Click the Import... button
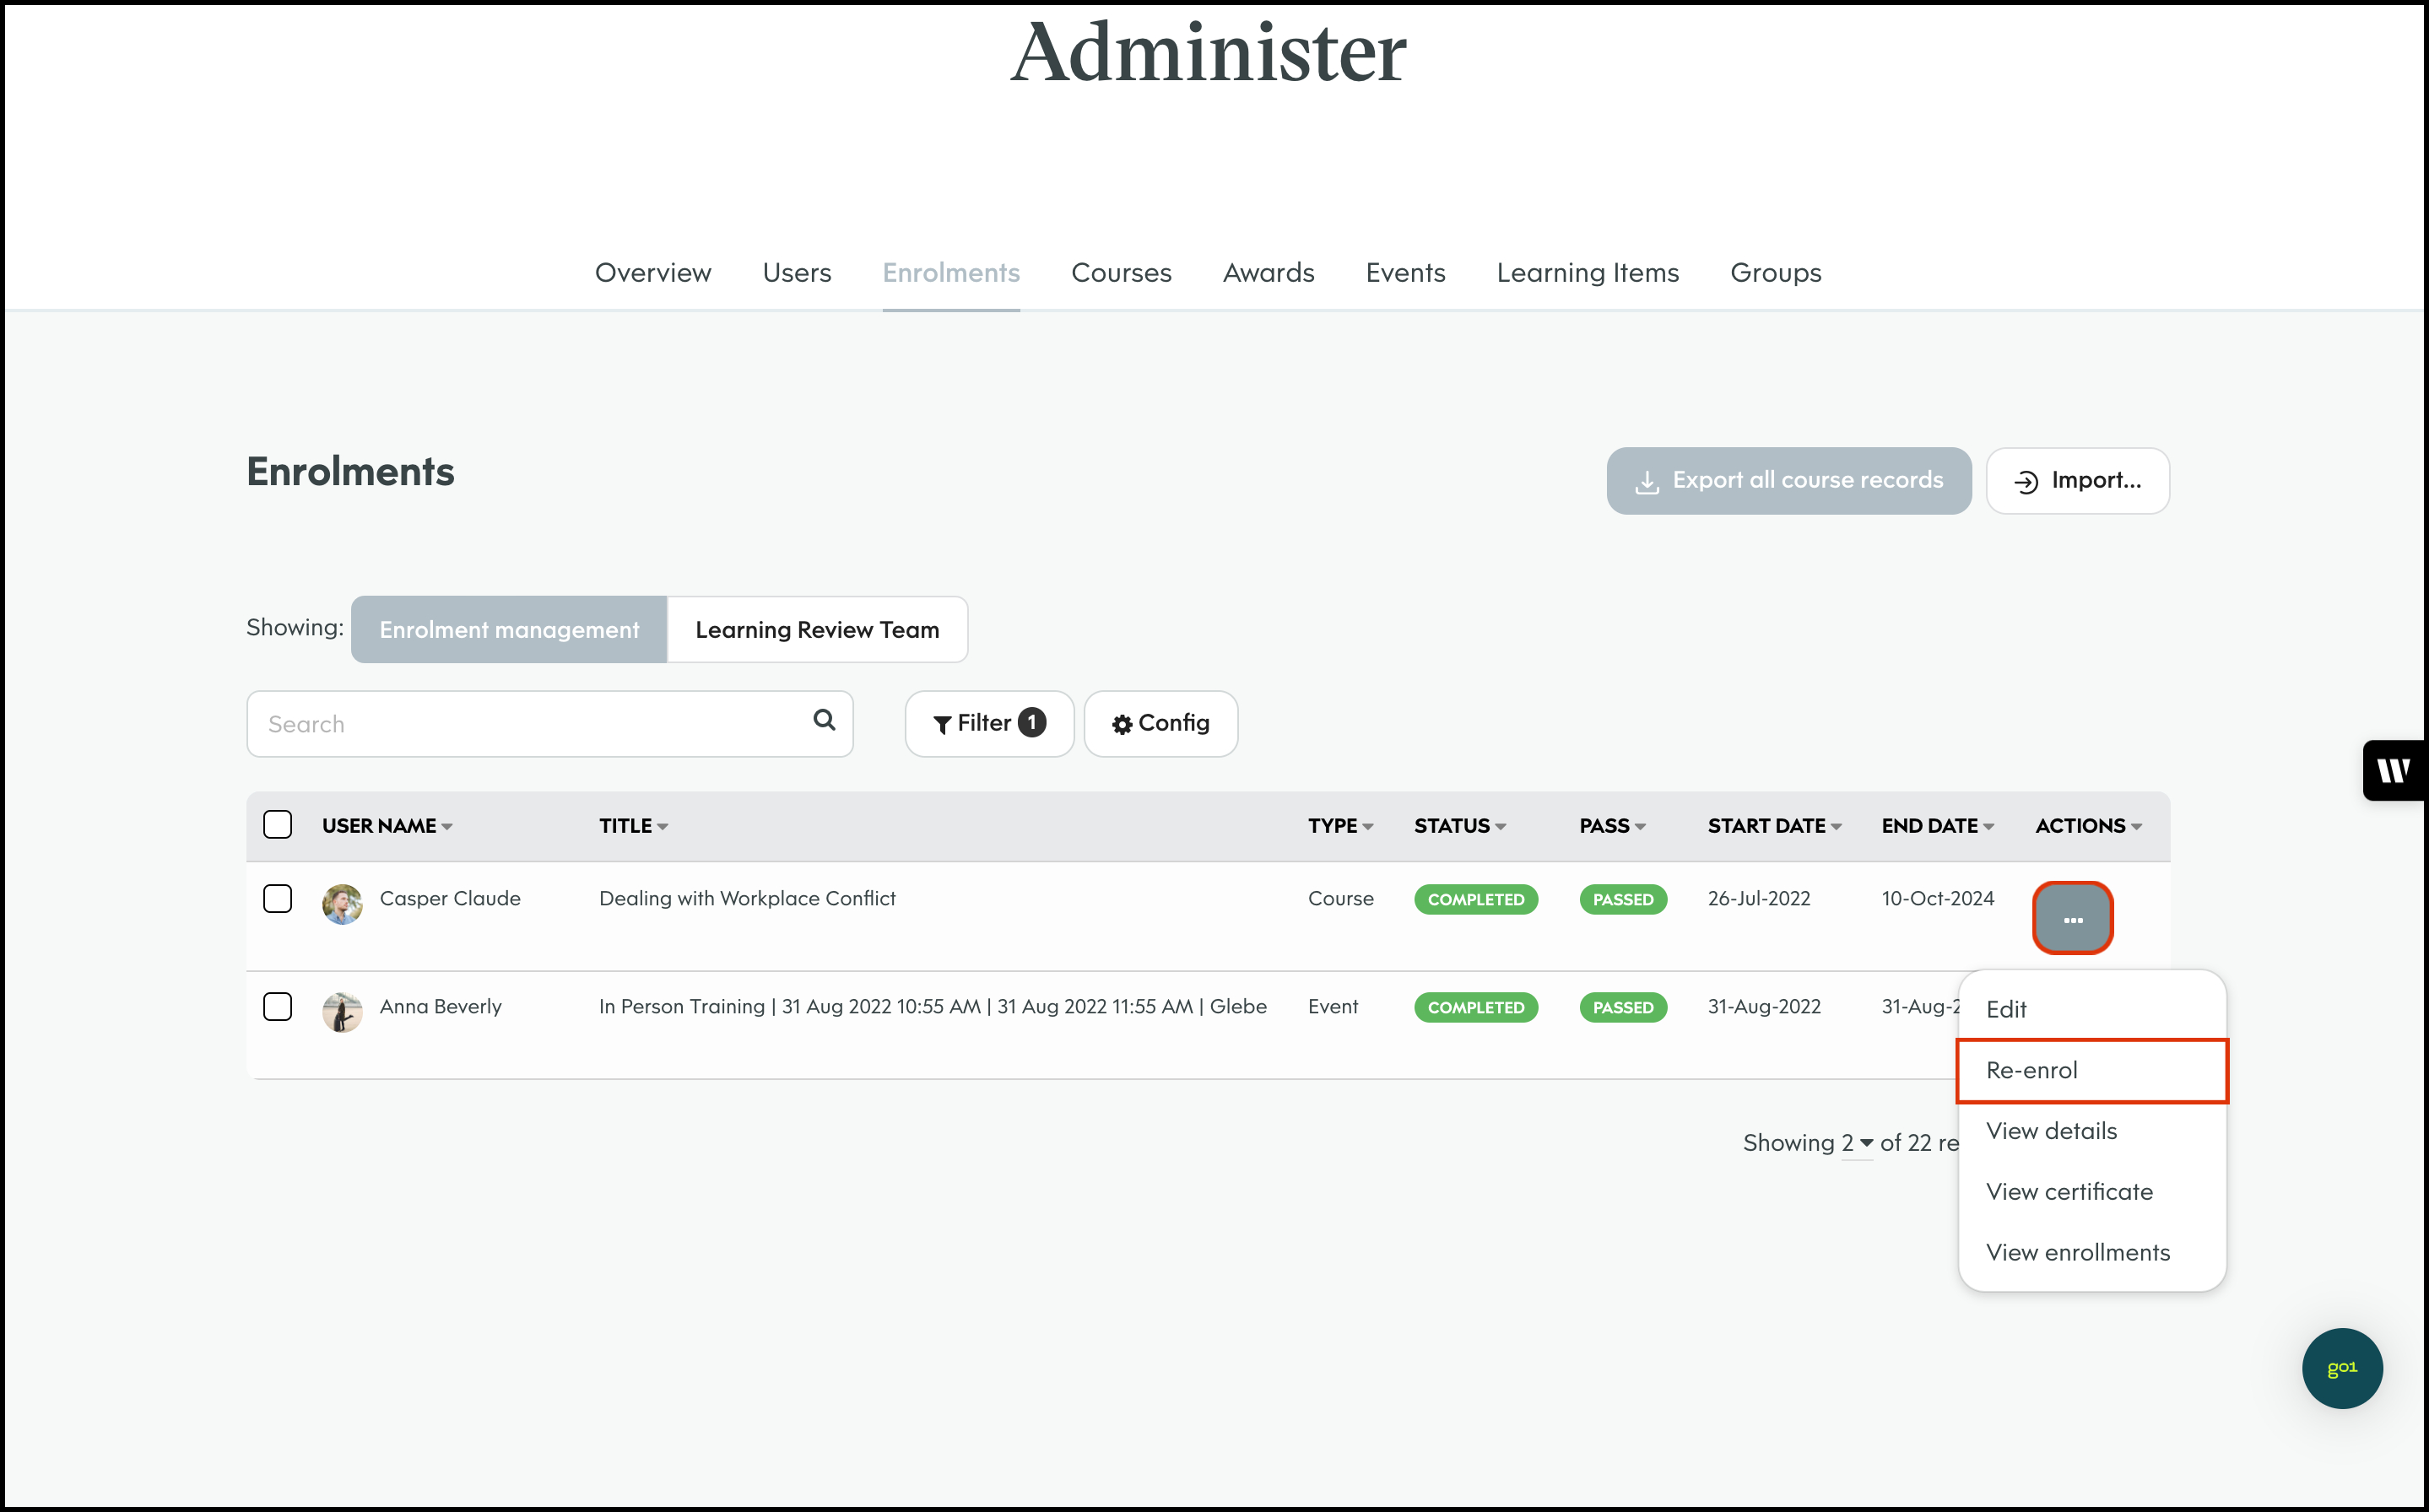This screenshot has height=1512, width=2429. coord(2077,481)
